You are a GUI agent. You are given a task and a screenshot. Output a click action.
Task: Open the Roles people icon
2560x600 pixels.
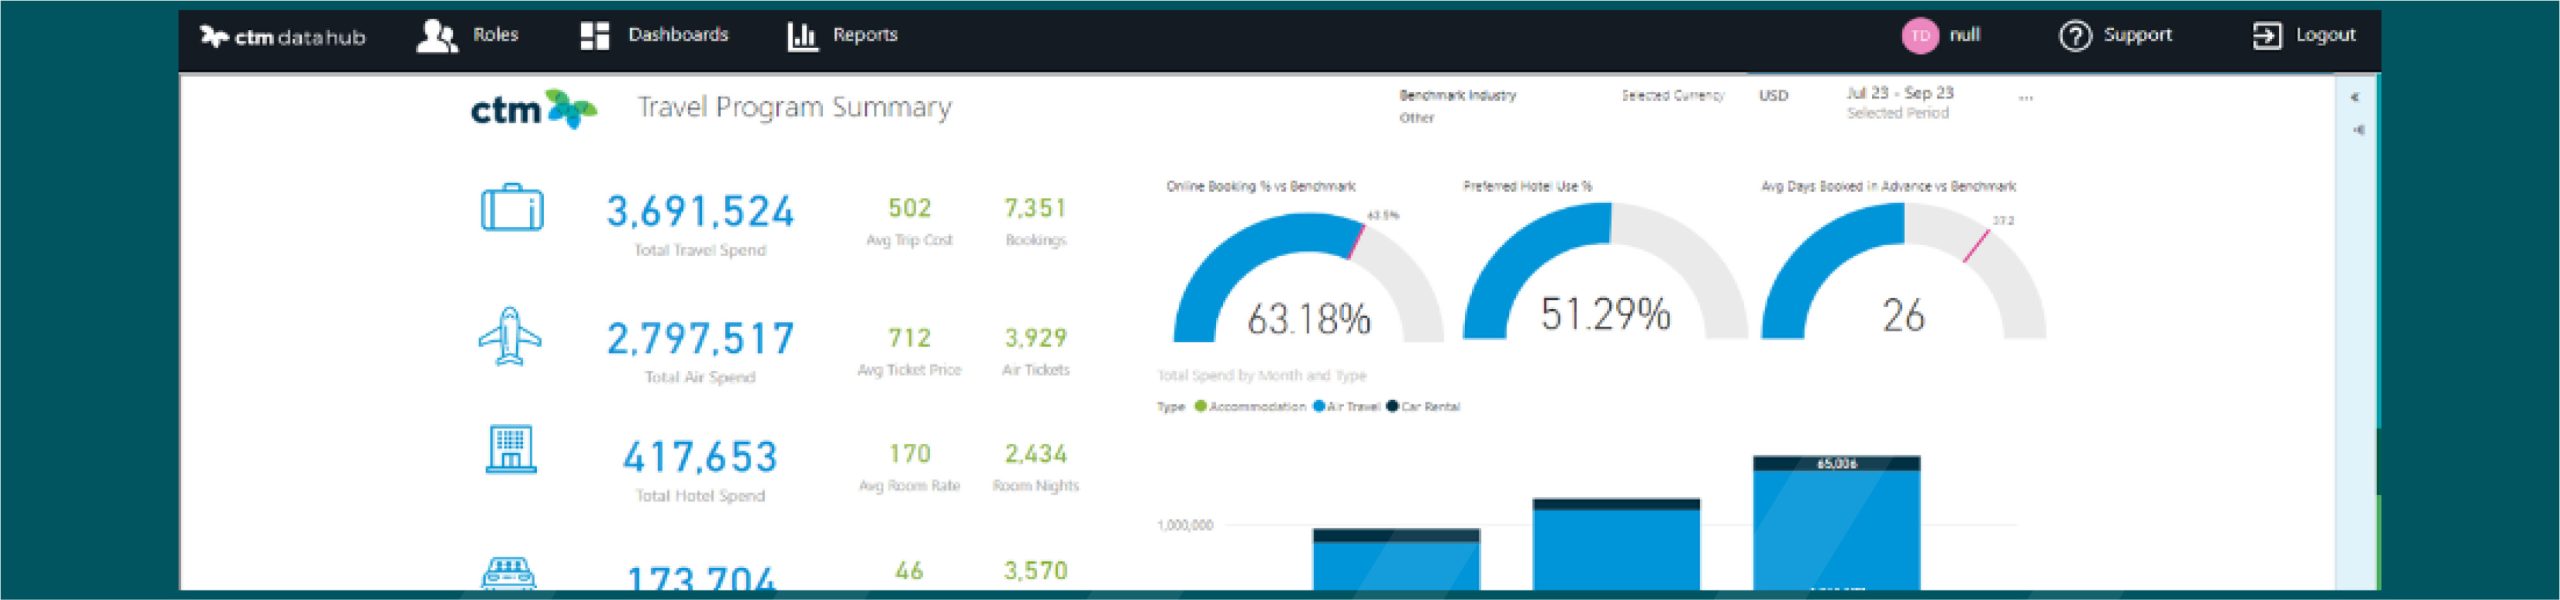436,36
